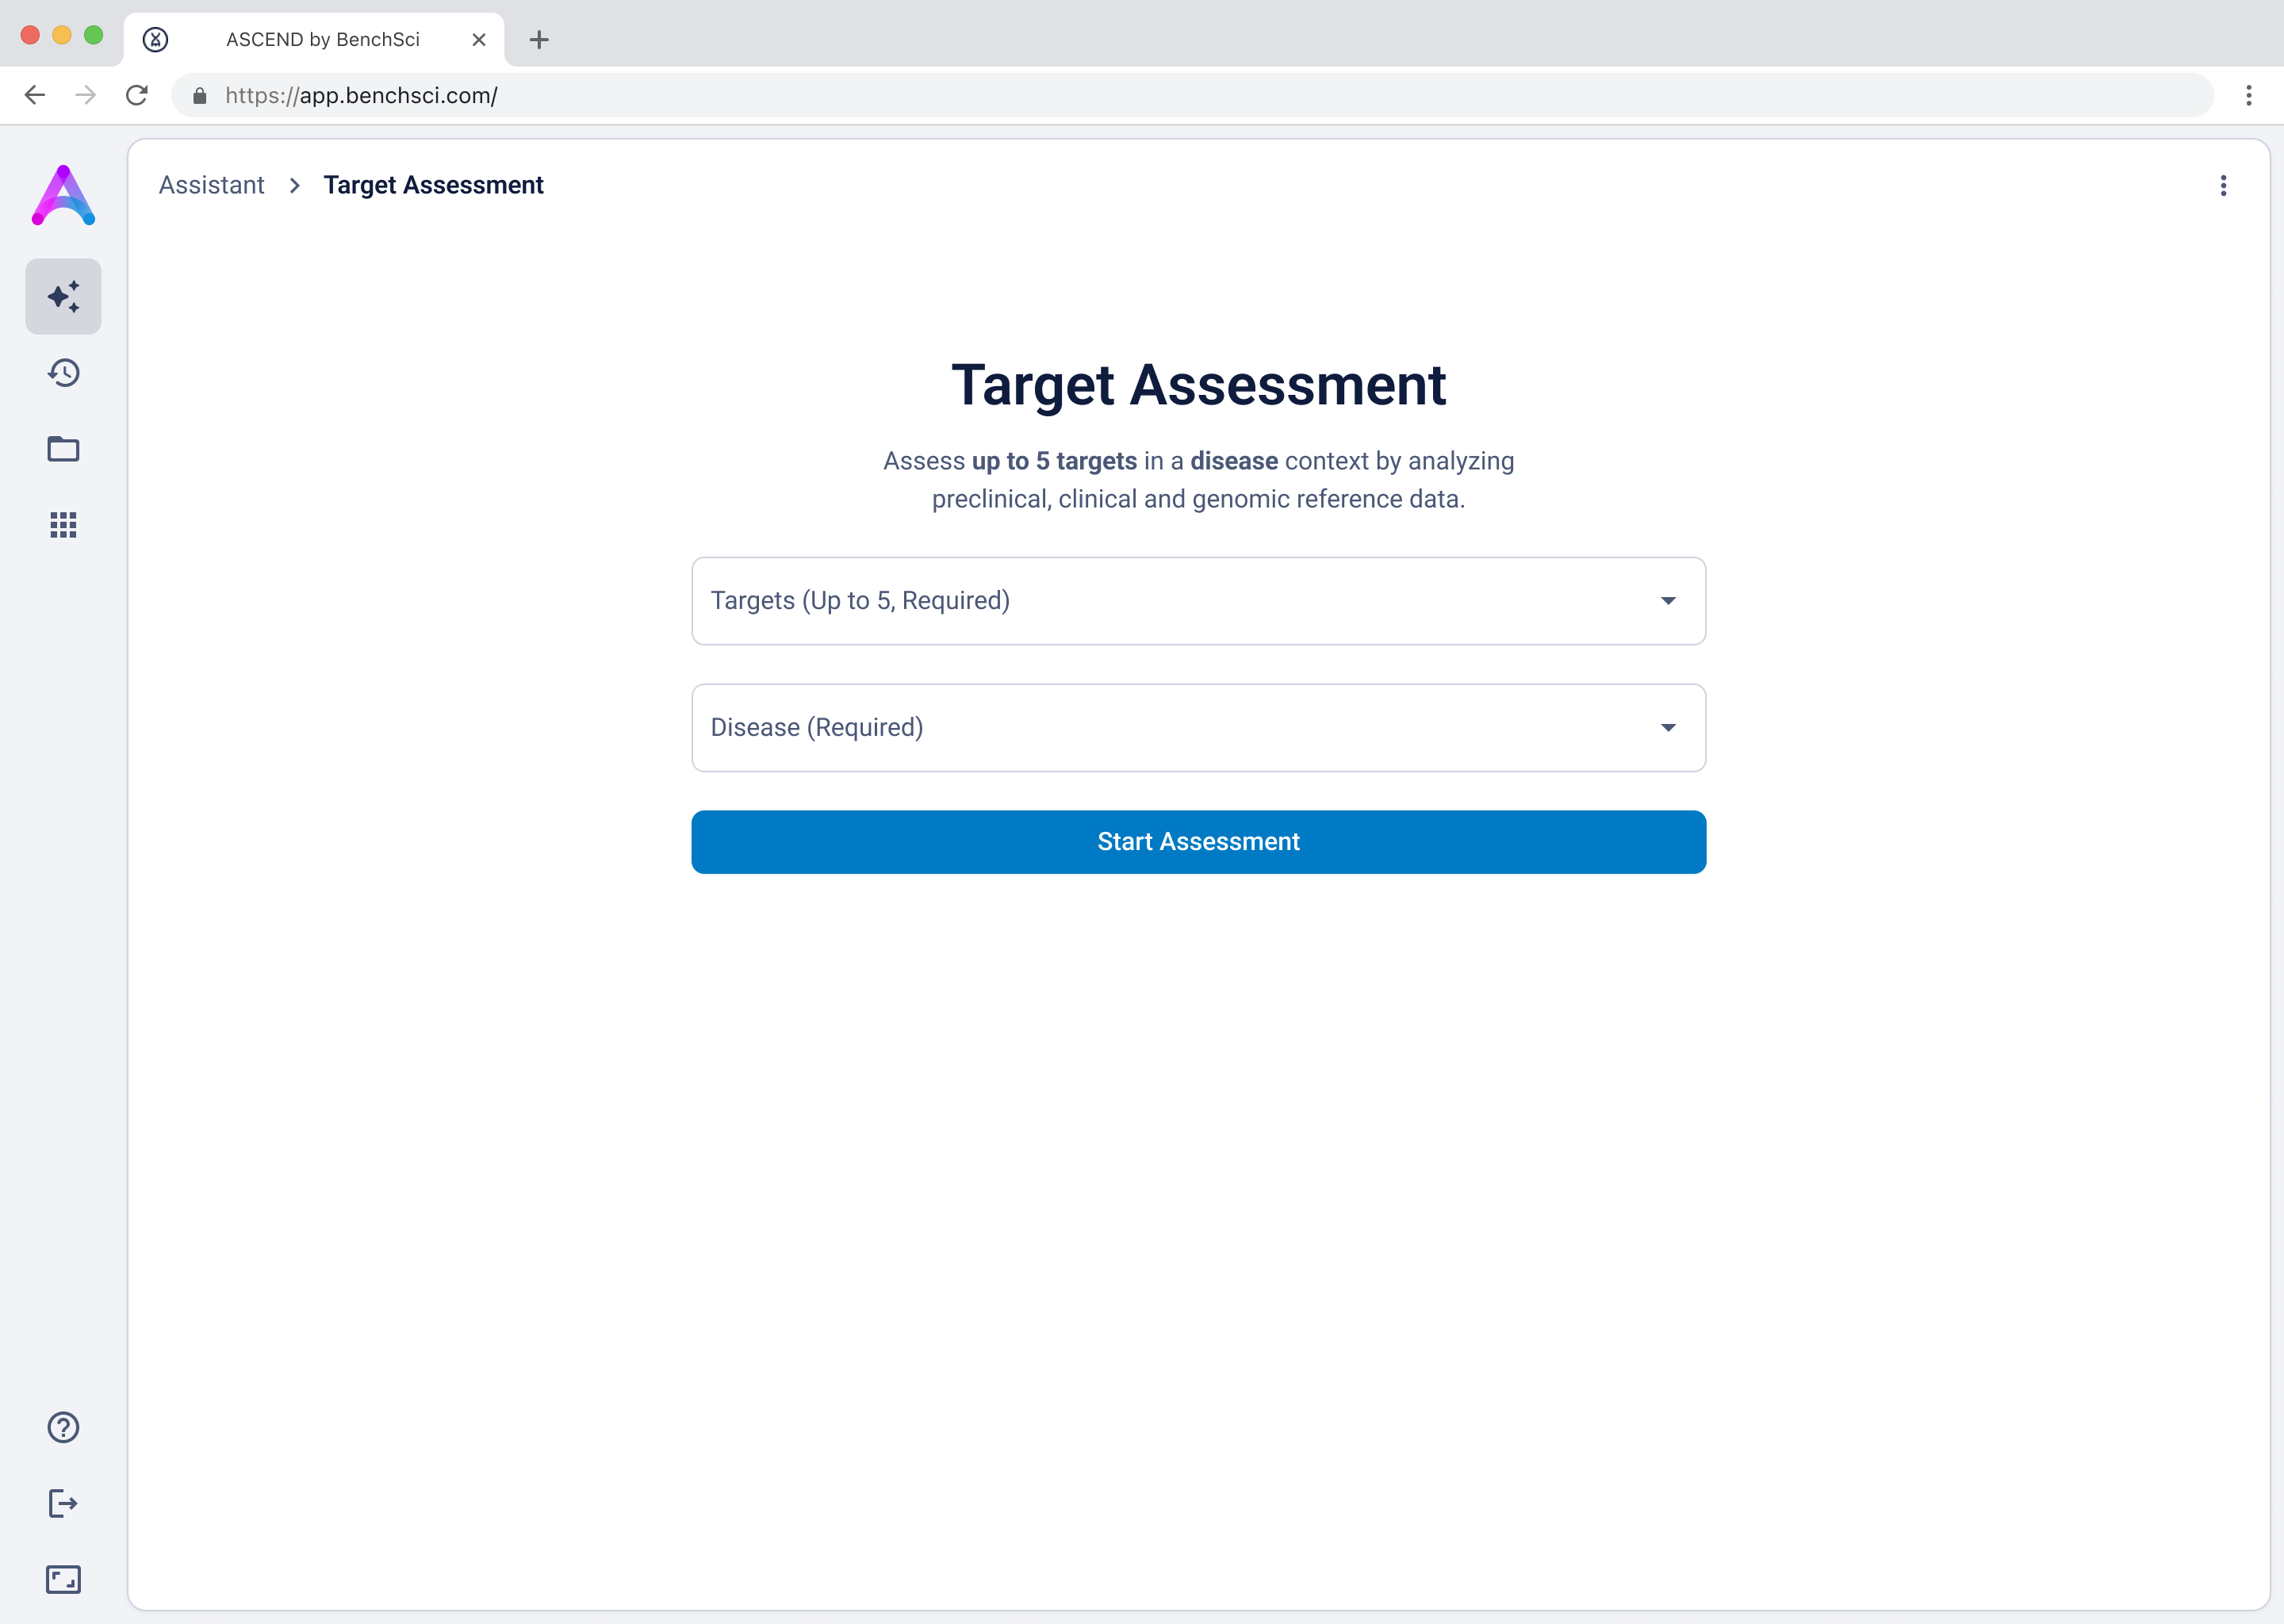The width and height of the screenshot is (2284, 1624).
Task: Select the ASCEND by BenchSci tab
Action: pos(314,40)
